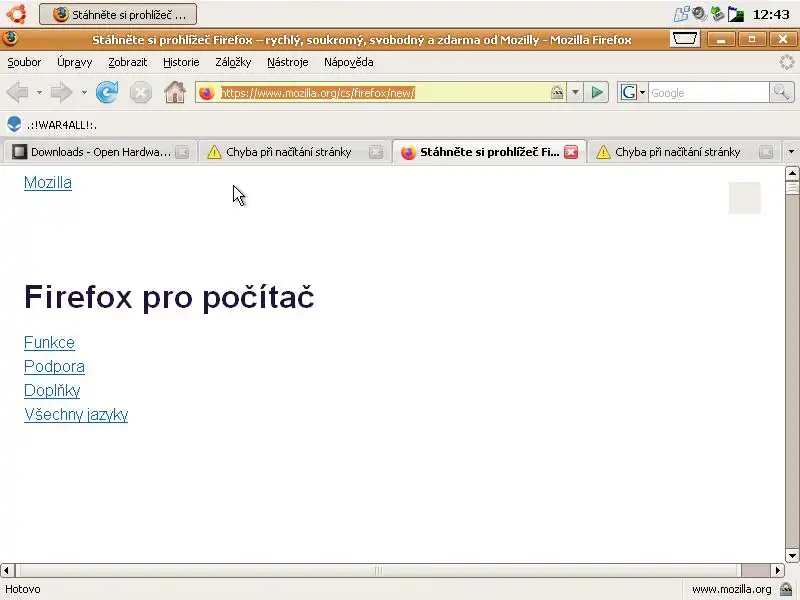
Task: Open the list all tabs dropdown
Action: (791, 152)
